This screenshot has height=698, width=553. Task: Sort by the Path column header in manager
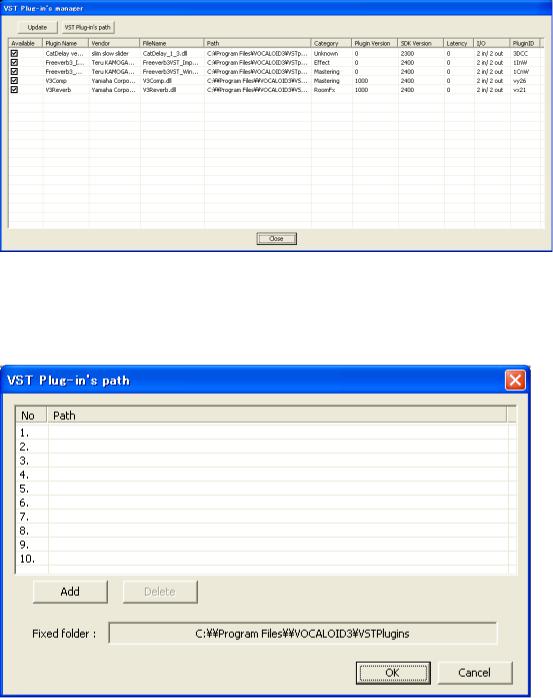click(x=257, y=43)
